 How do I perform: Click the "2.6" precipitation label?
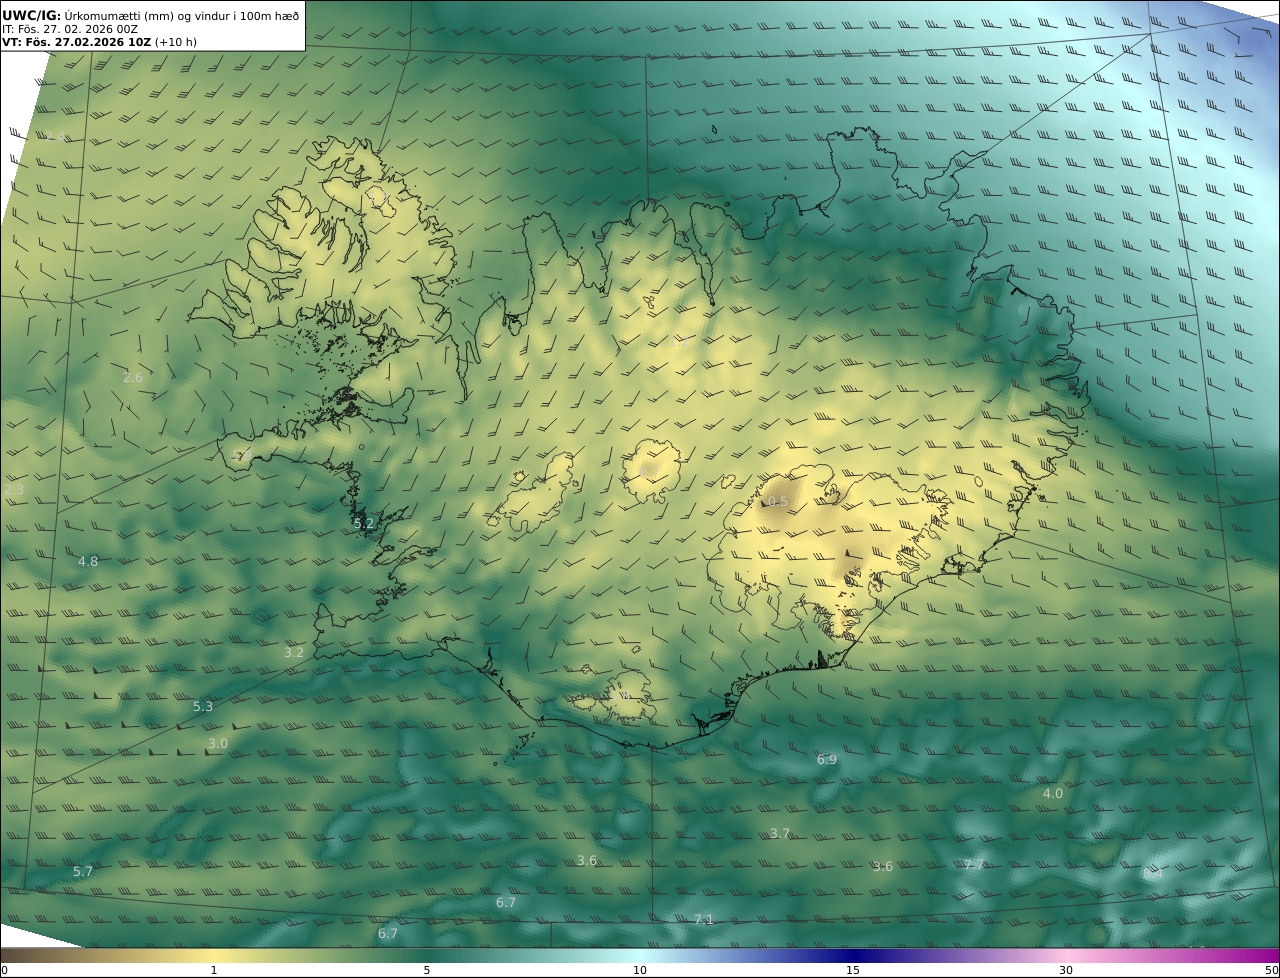[x=133, y=377]
